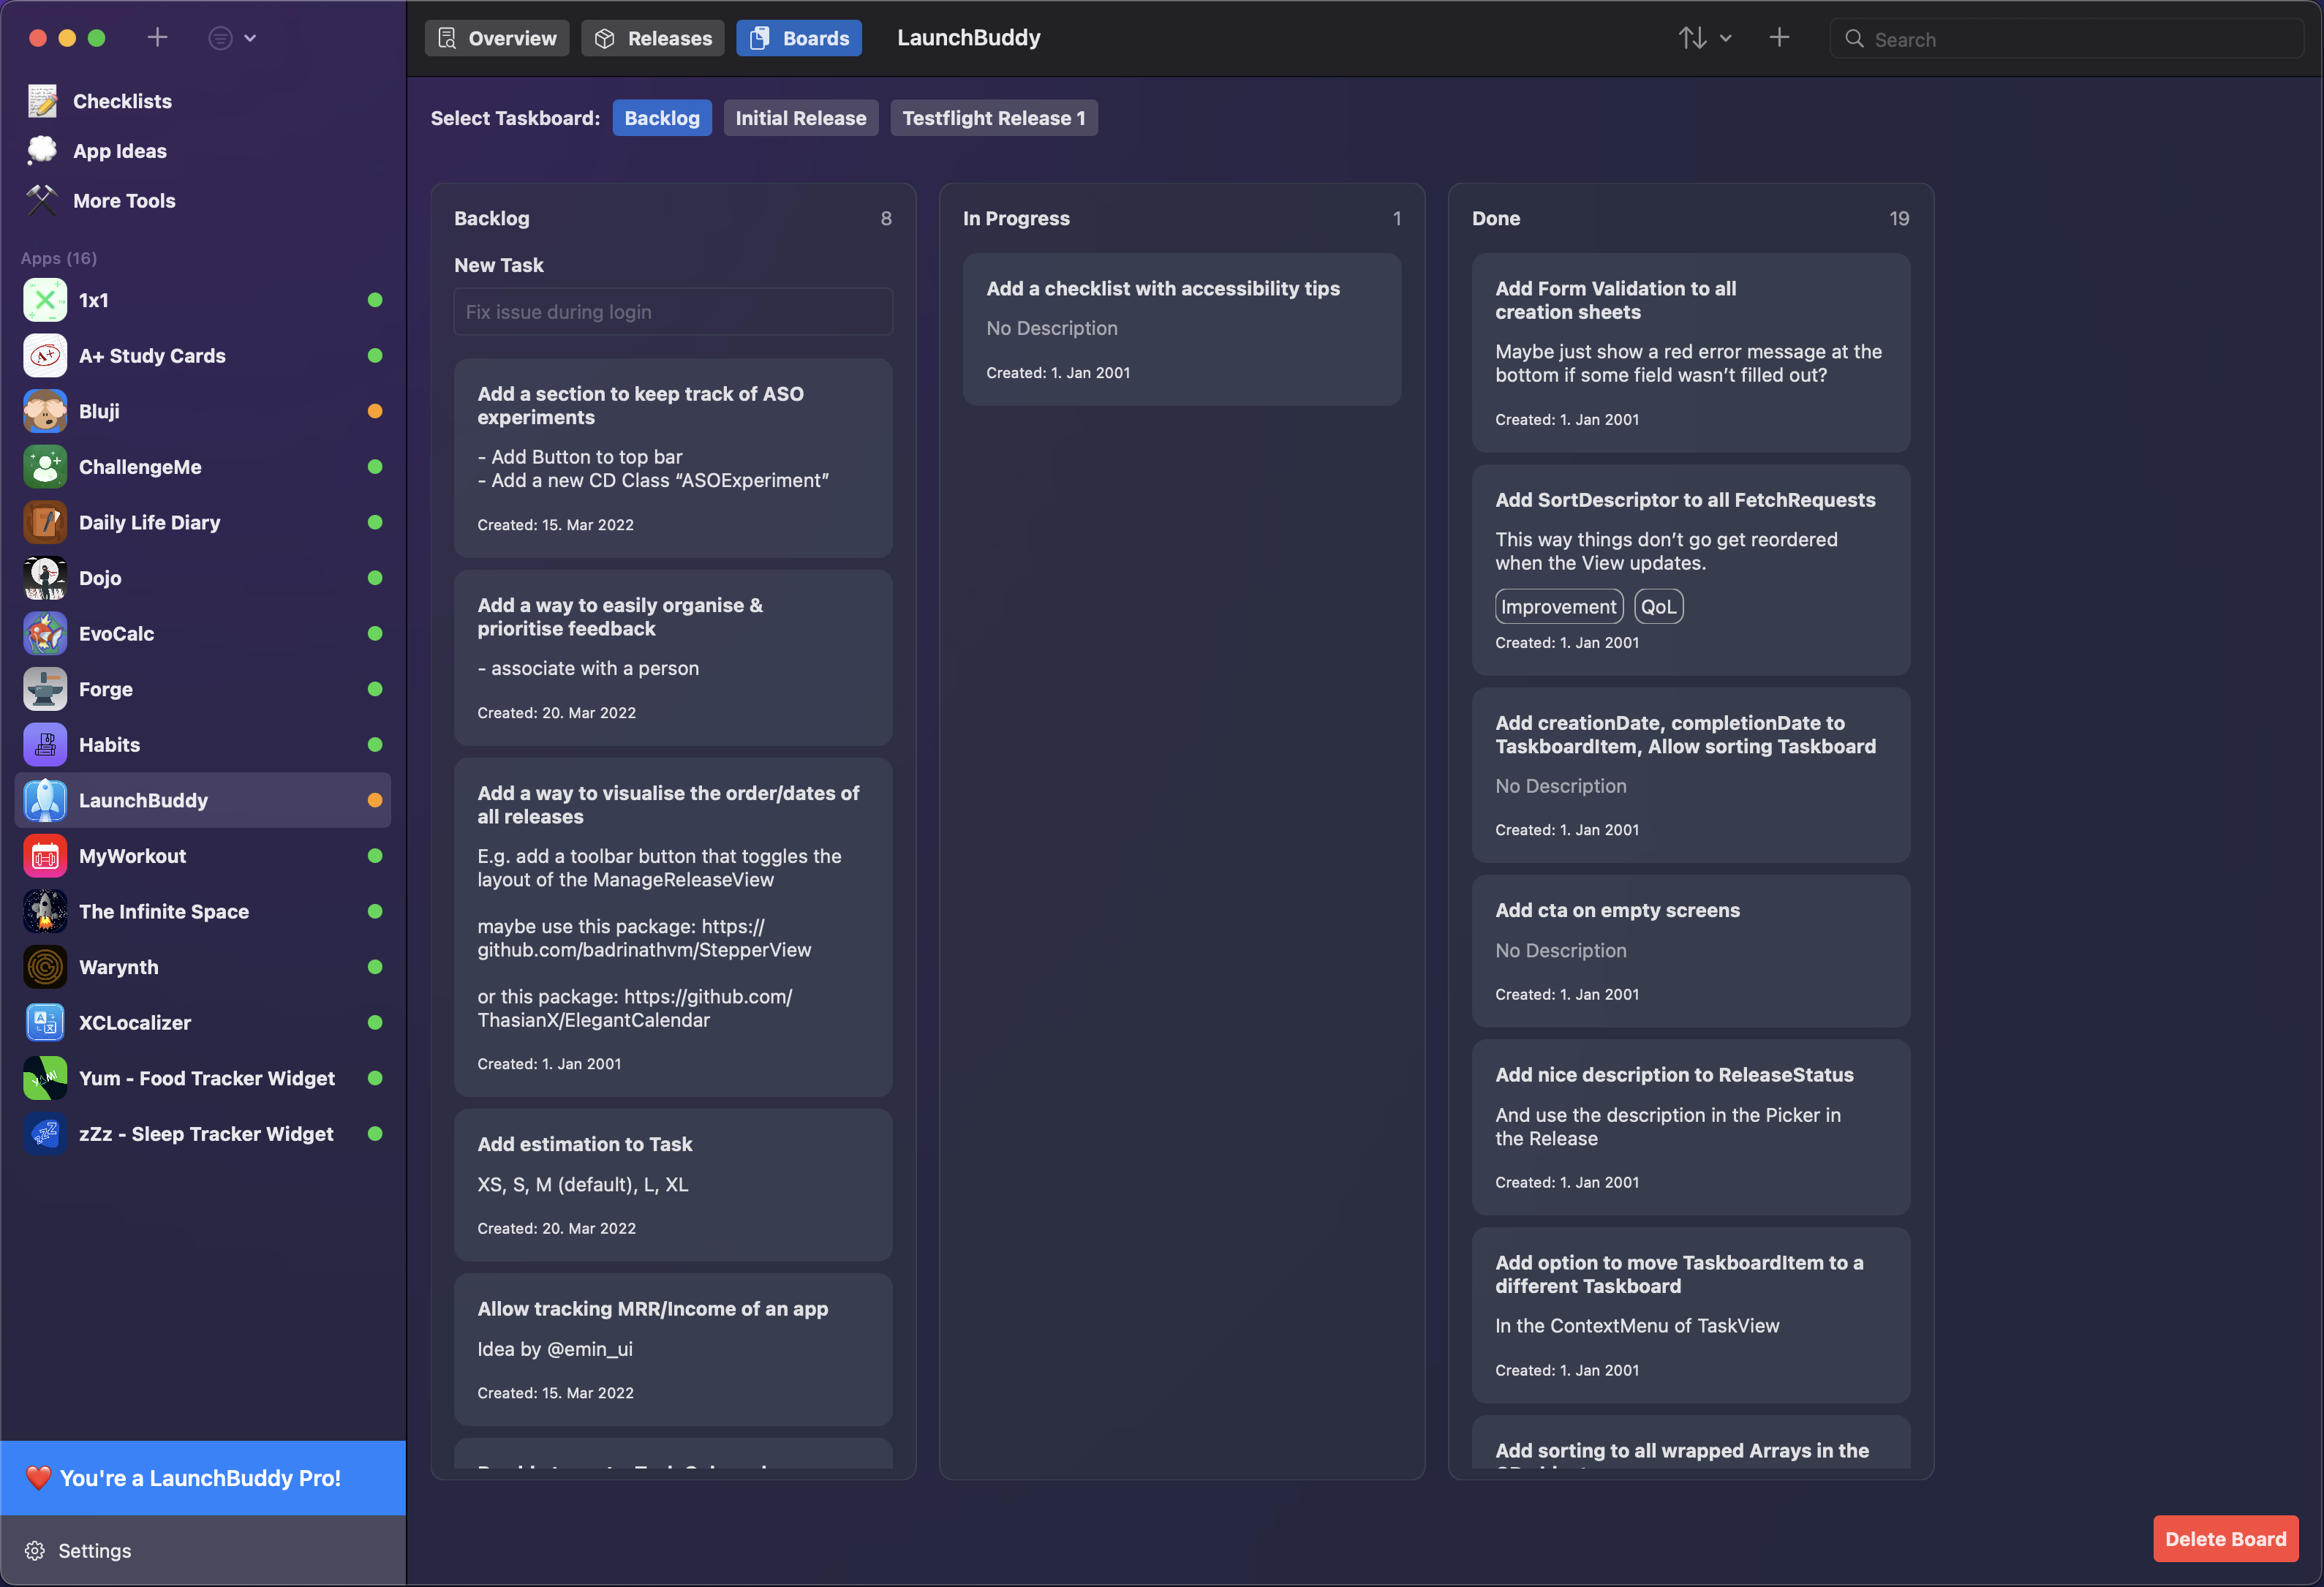Add a new app with the sidebar plus button
2324x1587 pixels.
(157, 38)
